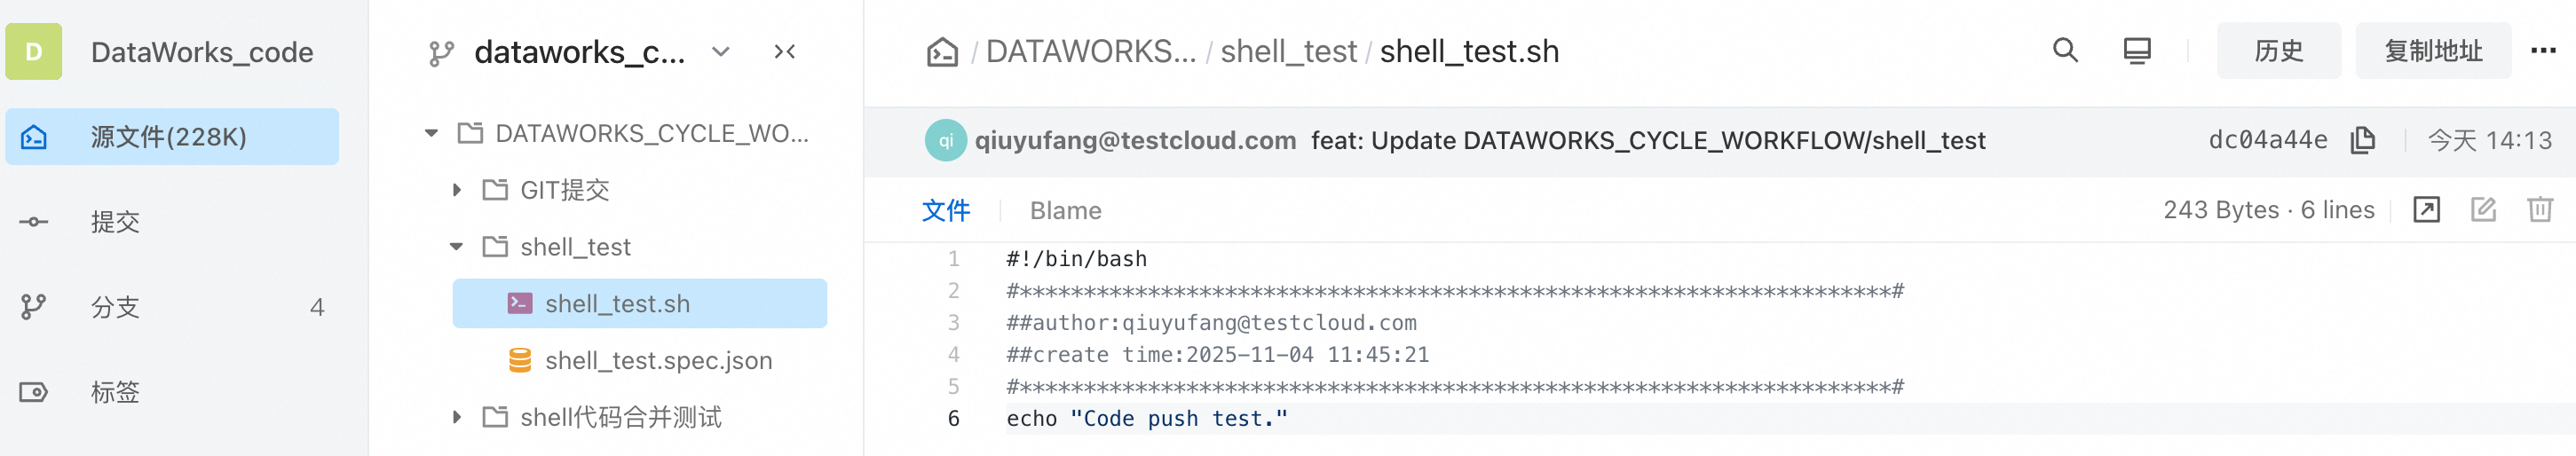
Task: Copy the commit hash dc04a44e
Action: click(2362, 140)
